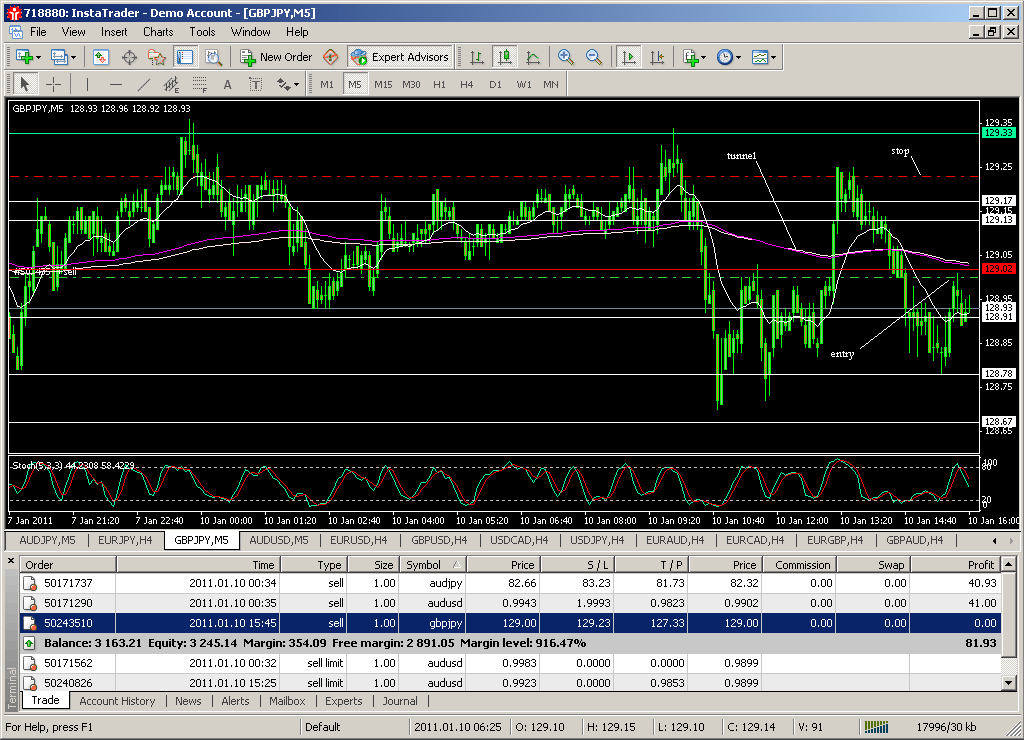Select the Fibonacci Retracement tool
The width and height of the screenshot is (1025, 740).
pos(199,84)
